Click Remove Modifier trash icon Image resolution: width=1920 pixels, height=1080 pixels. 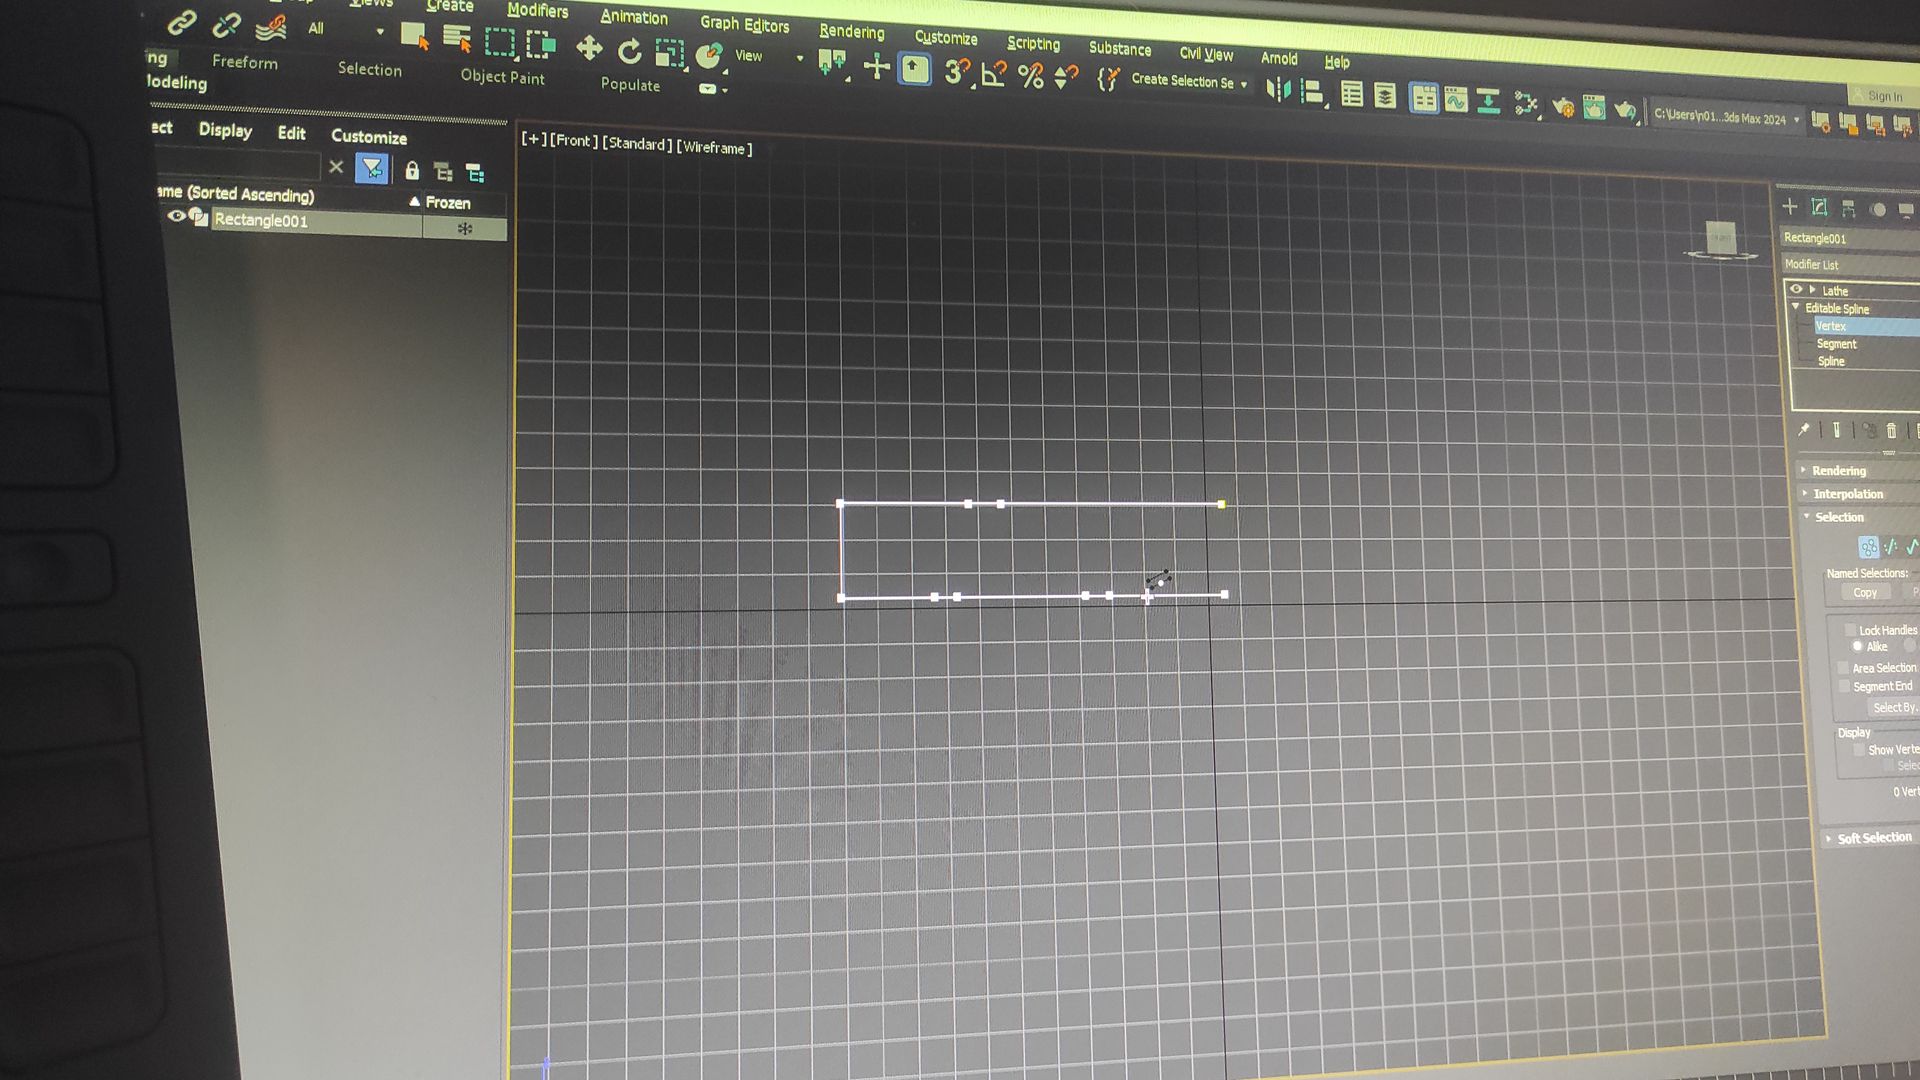click(1891, 431)
